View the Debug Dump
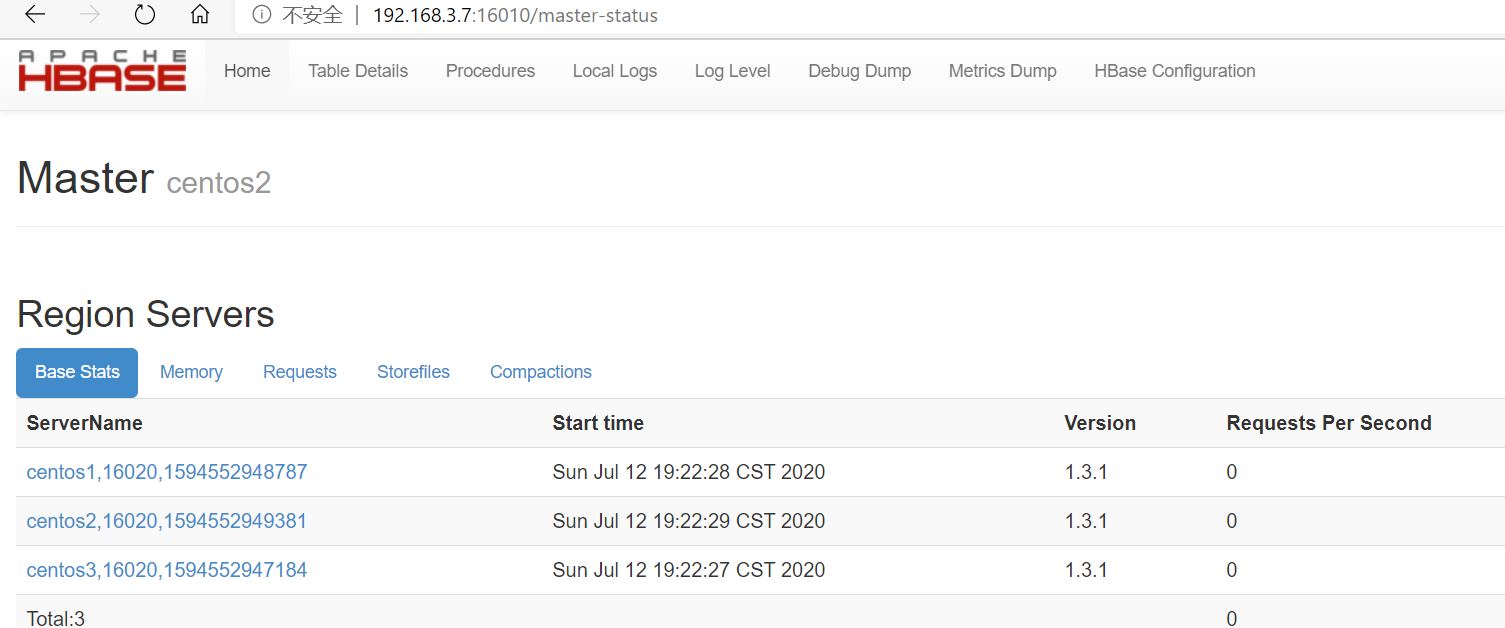Image resolution: width=1505 pixels, height=628 pixels. point(860,71)
